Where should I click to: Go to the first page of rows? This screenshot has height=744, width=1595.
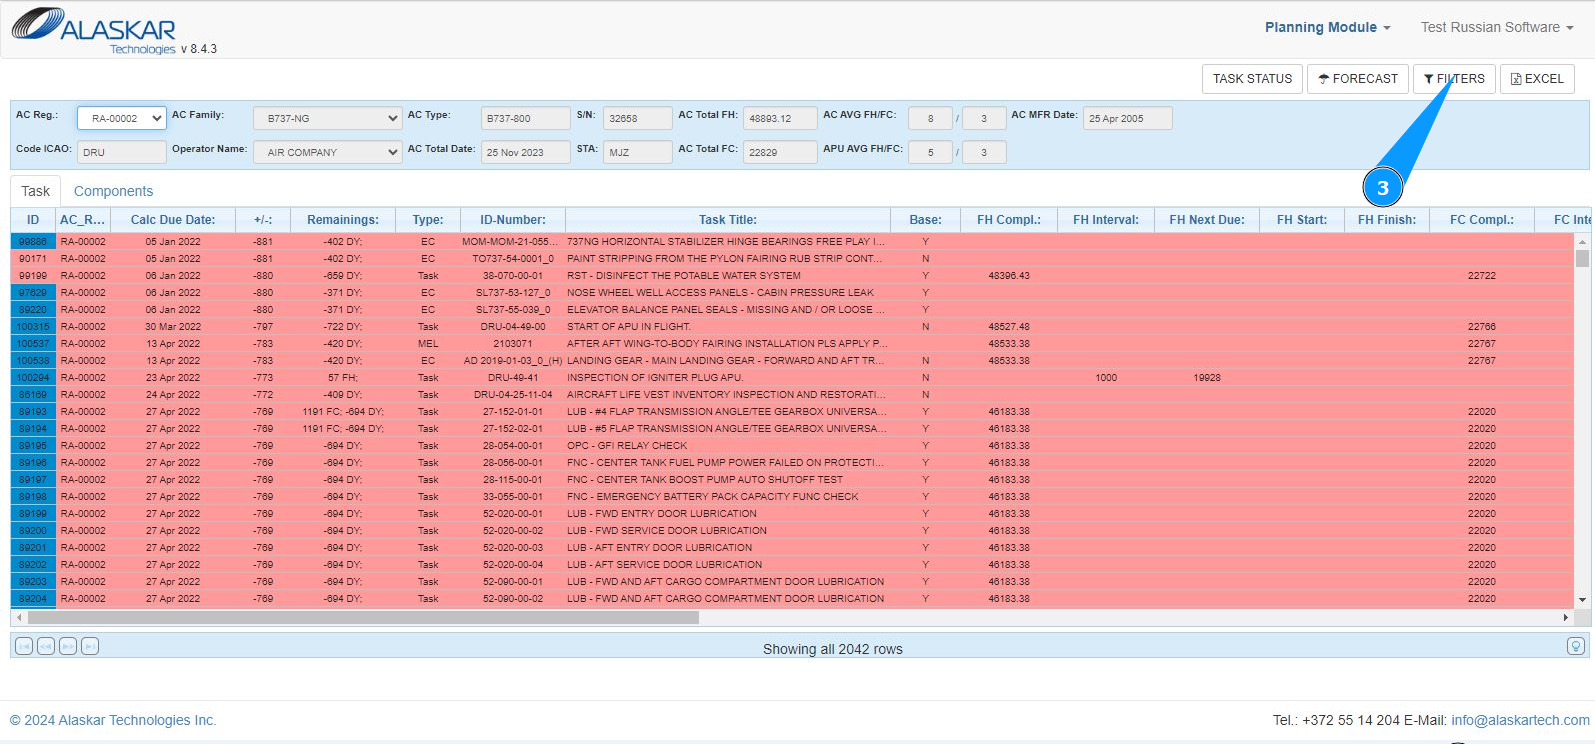24,646
